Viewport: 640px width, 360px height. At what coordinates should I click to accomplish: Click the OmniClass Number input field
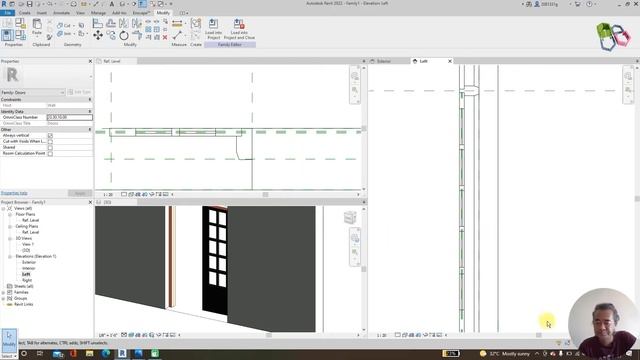point(69,117)
